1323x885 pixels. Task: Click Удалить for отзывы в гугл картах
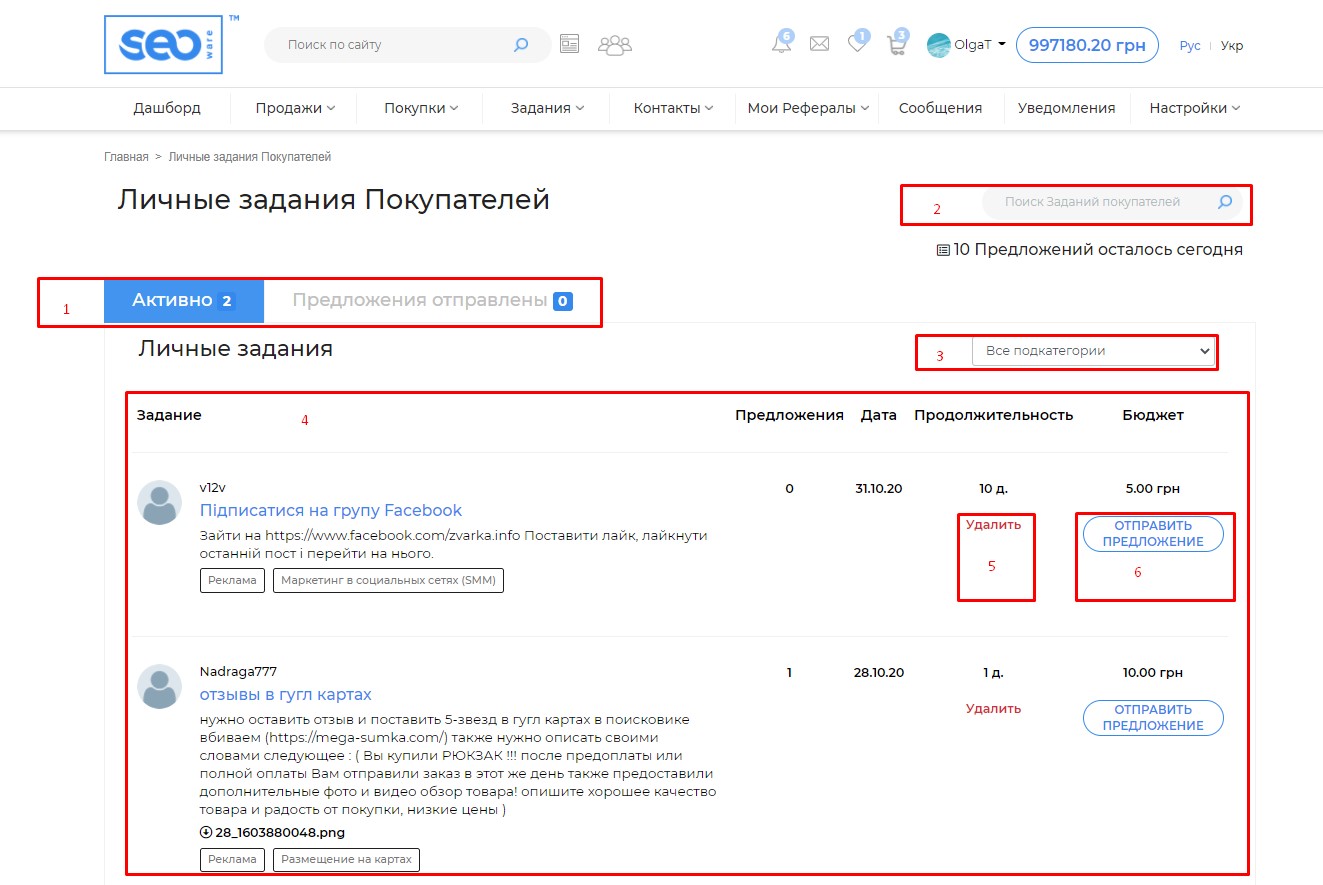[x=993, y=709]
